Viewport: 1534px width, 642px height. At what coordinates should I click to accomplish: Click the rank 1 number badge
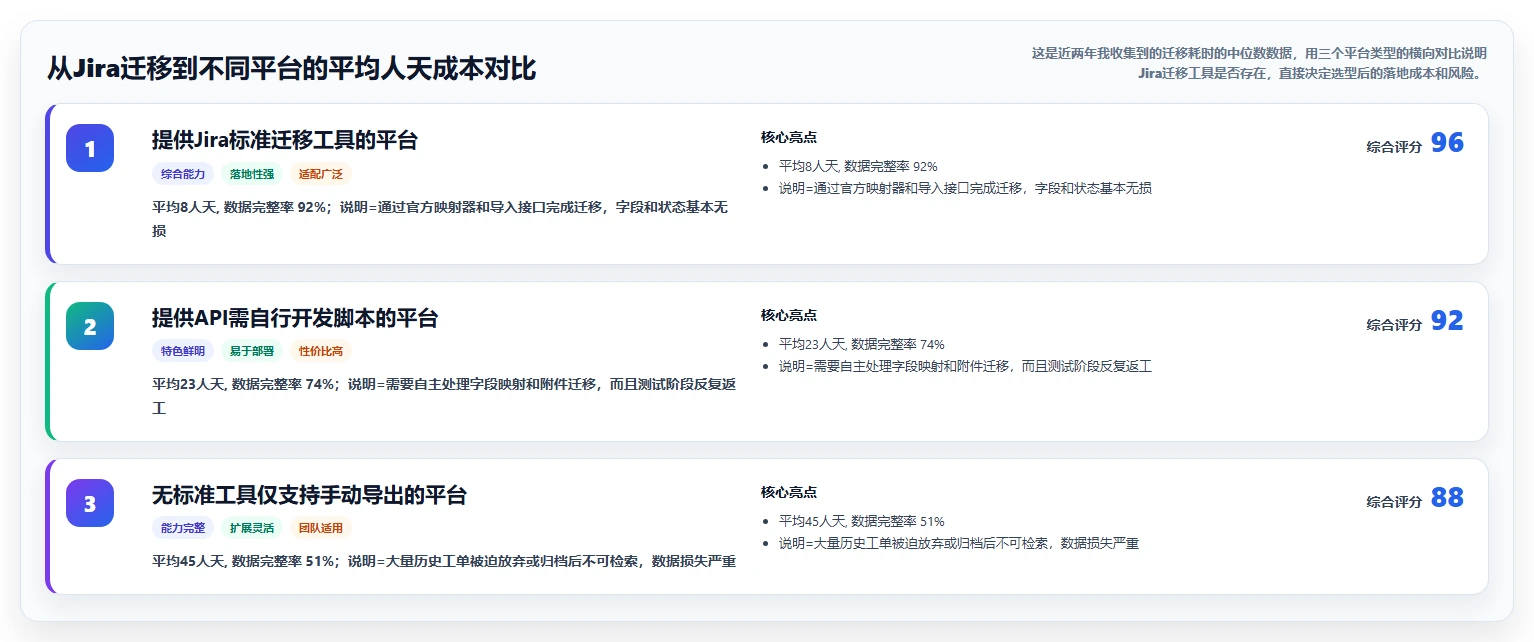click(90, 148)
